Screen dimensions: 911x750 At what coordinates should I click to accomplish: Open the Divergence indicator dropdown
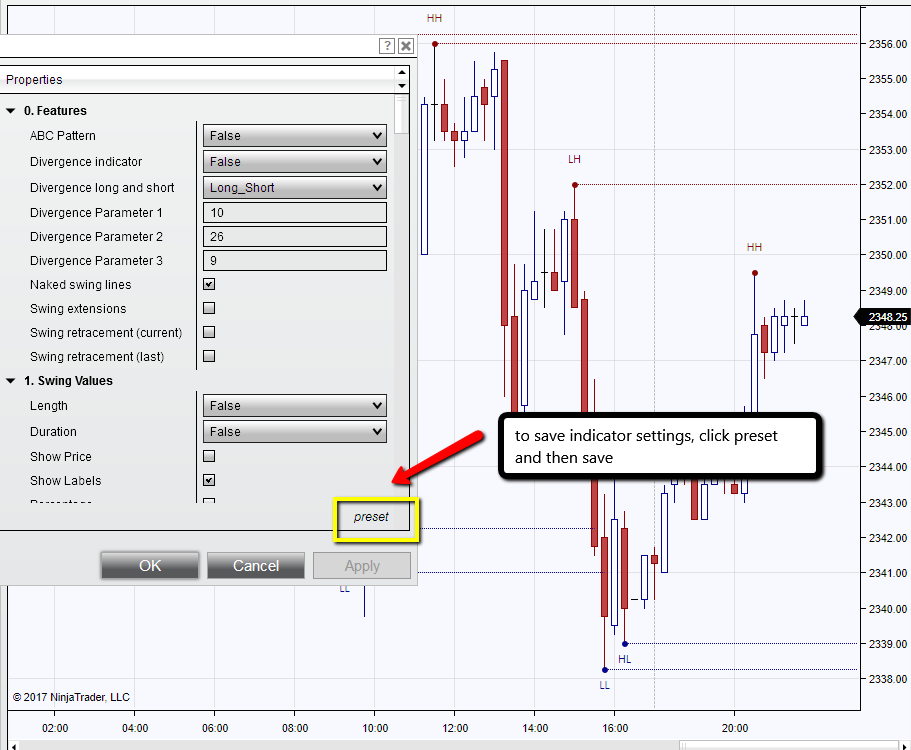tap(295, 162)
